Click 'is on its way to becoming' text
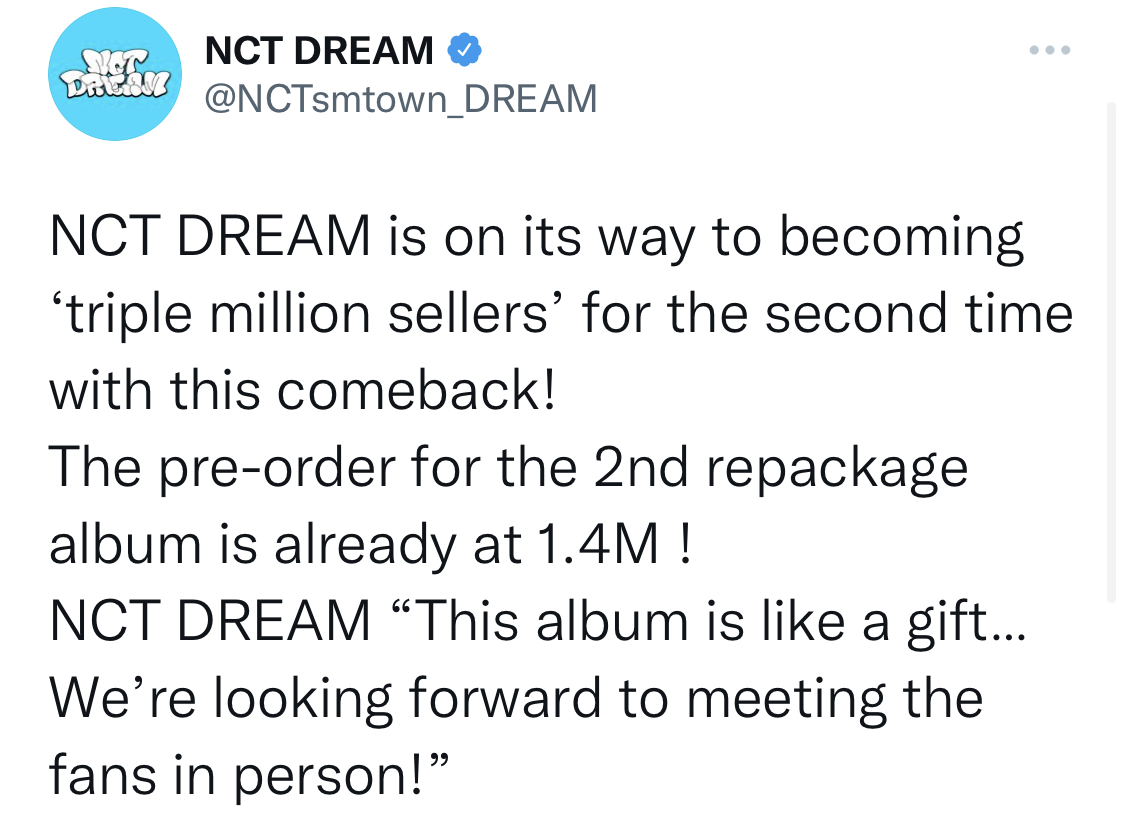1125x833 pixels. 706,237
